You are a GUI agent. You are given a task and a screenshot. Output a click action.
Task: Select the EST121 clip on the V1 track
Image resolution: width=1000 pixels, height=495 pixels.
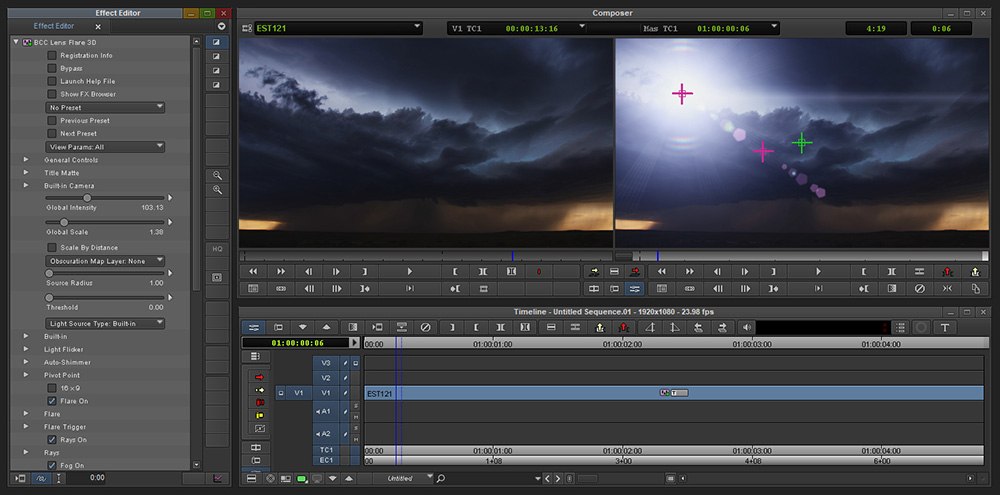pos(500,393)
